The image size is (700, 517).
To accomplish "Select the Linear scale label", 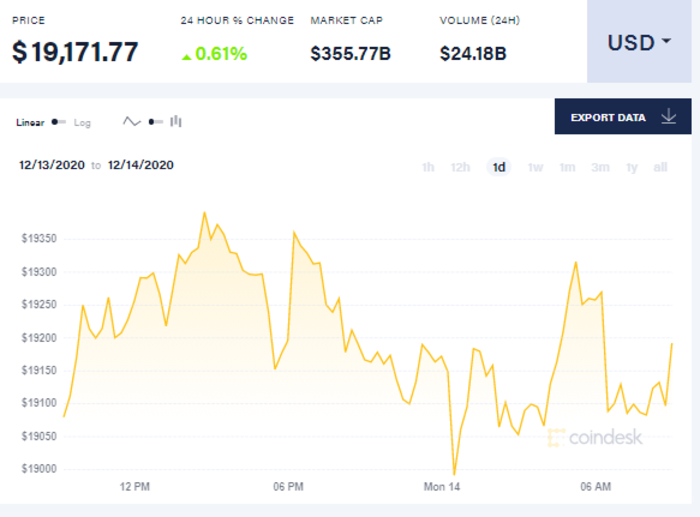I will [32, 122].
